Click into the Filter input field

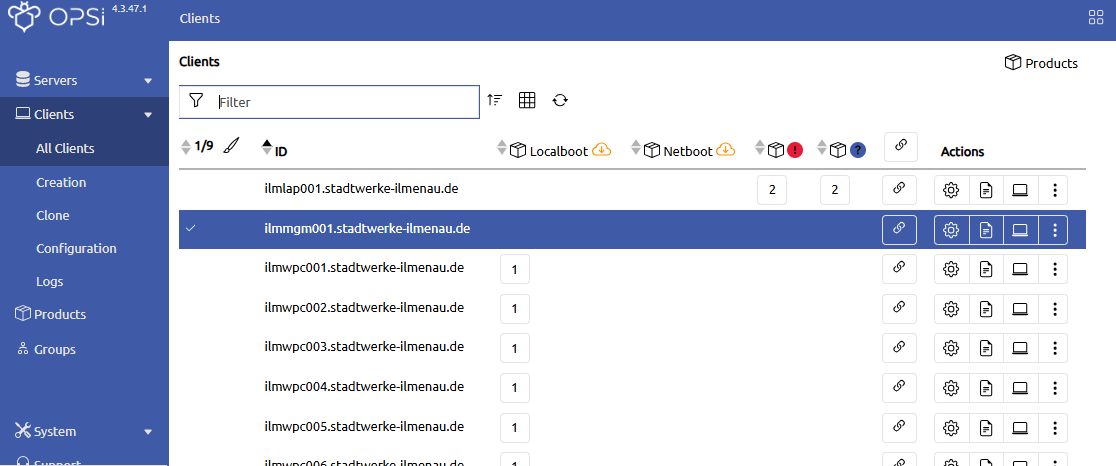pyautogui.click(x=344, y=102)
